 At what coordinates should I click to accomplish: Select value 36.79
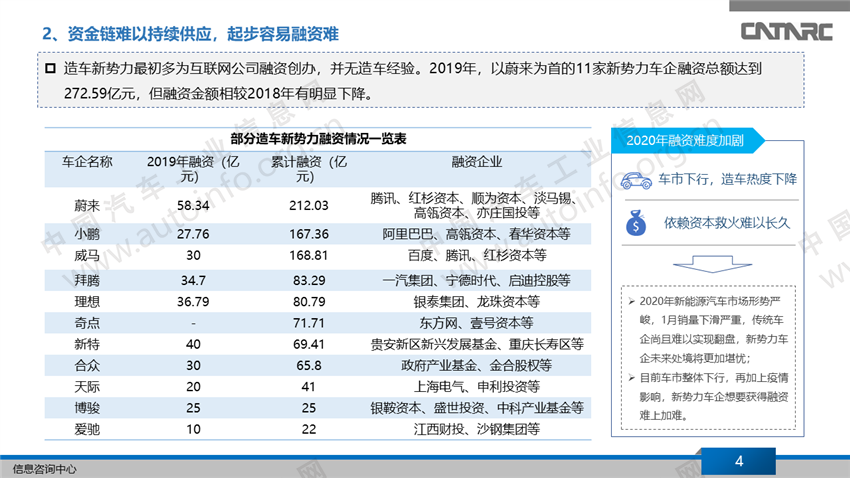[x=193, y=302]
